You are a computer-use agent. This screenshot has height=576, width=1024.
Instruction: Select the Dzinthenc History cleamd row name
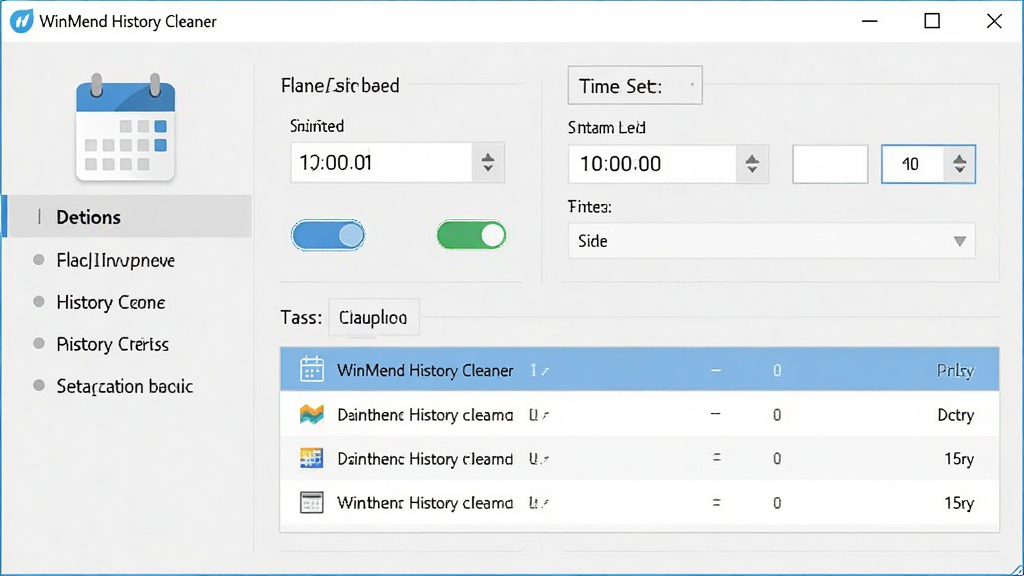[425, 459]
